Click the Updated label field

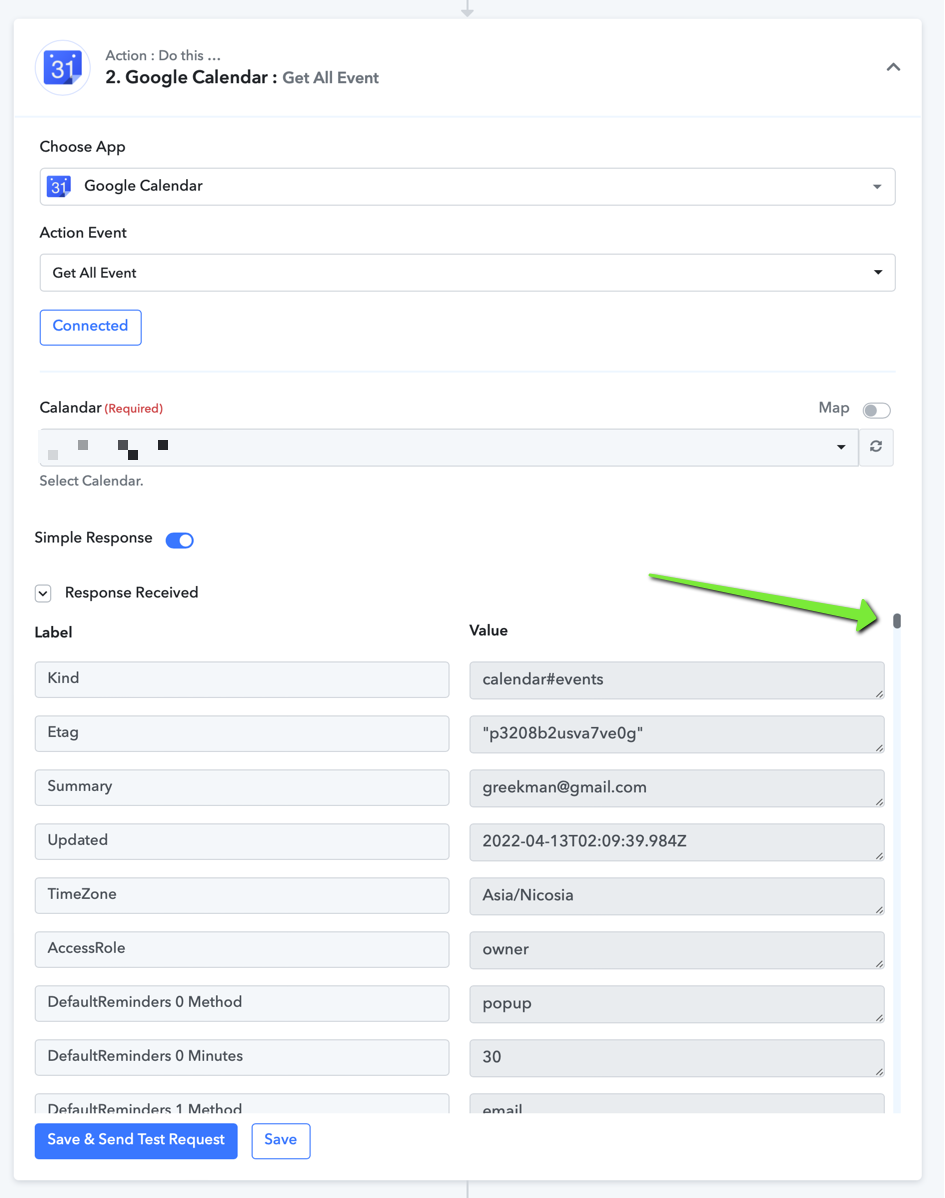click(241, 841)
